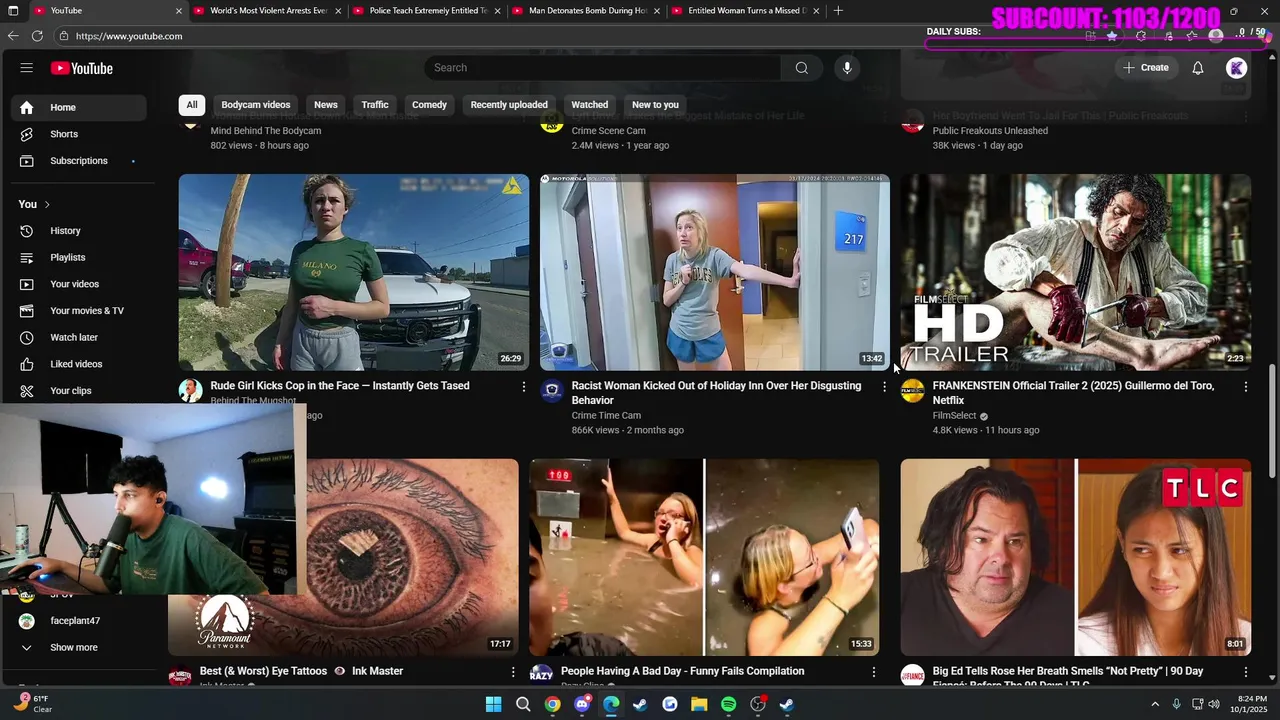Select the Watched filter chip
1280x720 pixels.
click(x=590, y=105)
